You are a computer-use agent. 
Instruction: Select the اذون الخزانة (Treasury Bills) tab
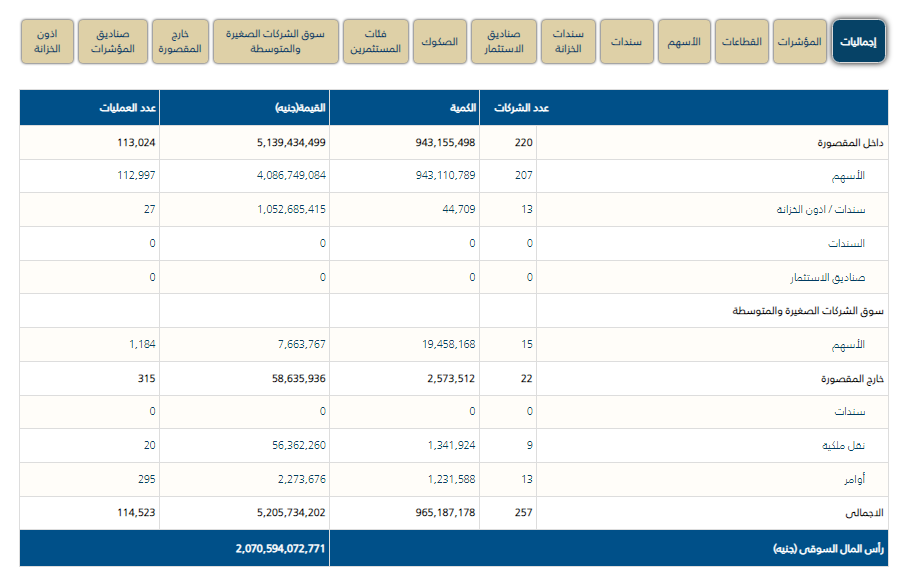[47, 41]
